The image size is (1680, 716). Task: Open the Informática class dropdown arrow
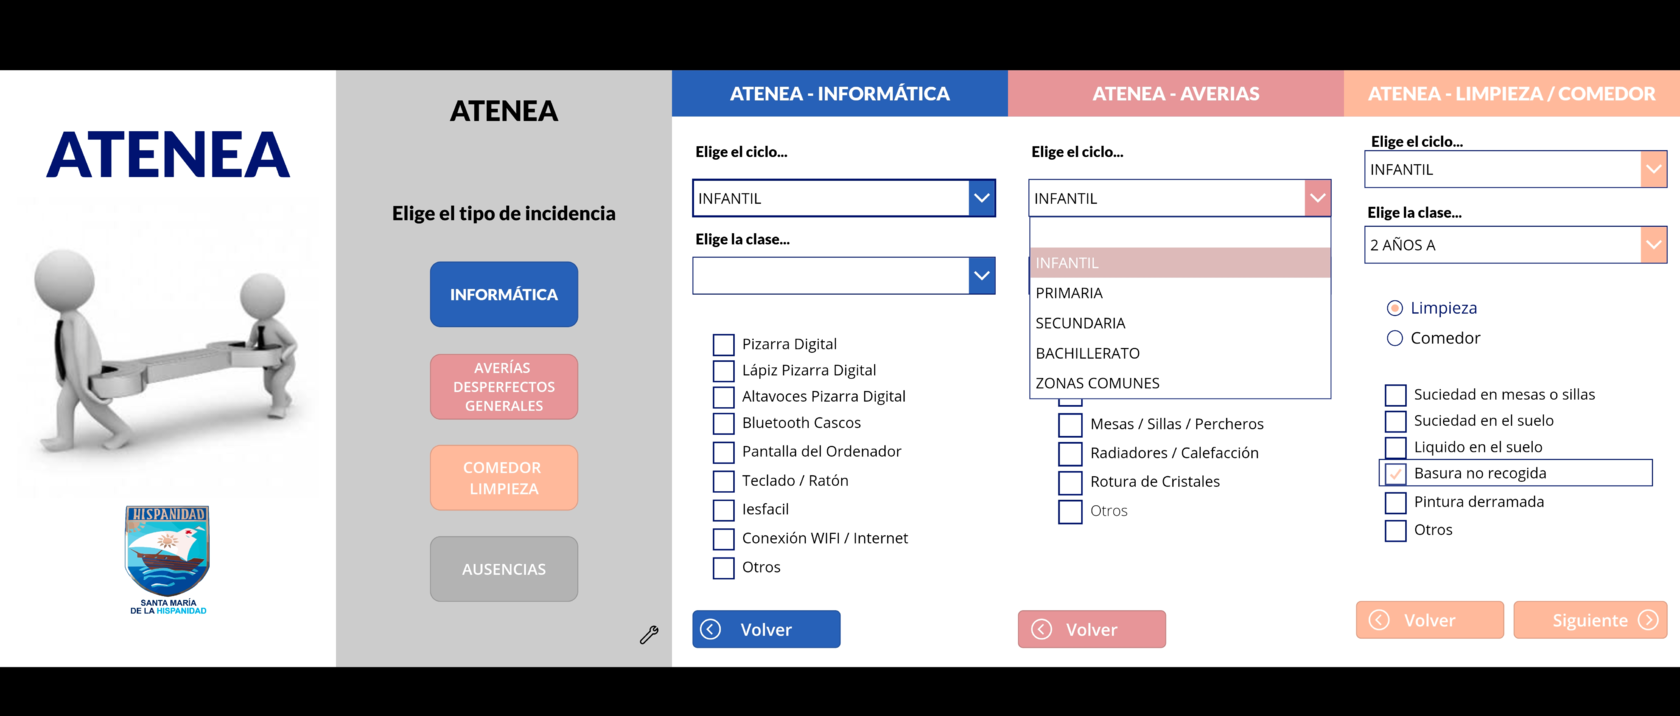click(x=982, y=276)
